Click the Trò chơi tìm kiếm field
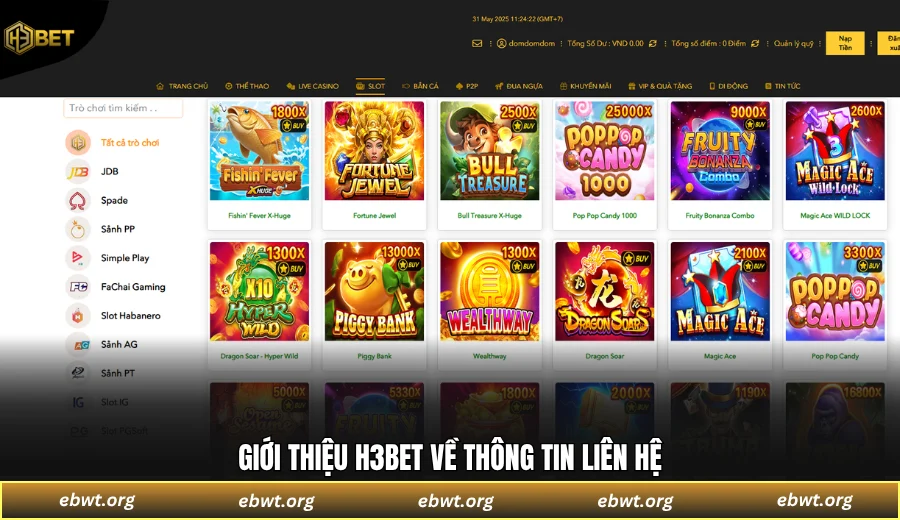This screenshot has height=520, width=900. point(123,108)
